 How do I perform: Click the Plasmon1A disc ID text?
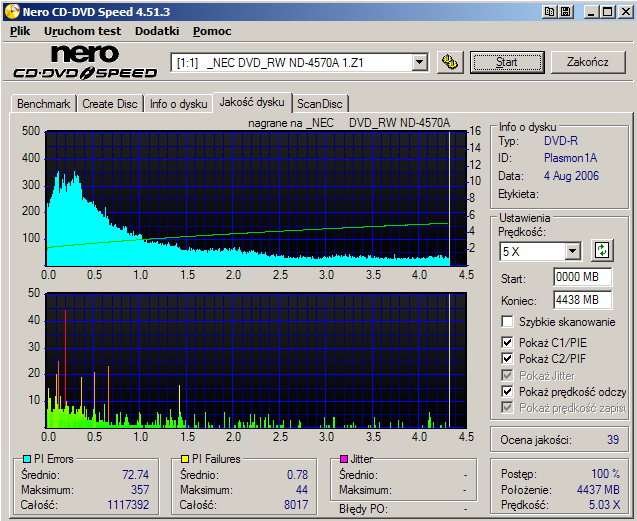tap(570, 158)
